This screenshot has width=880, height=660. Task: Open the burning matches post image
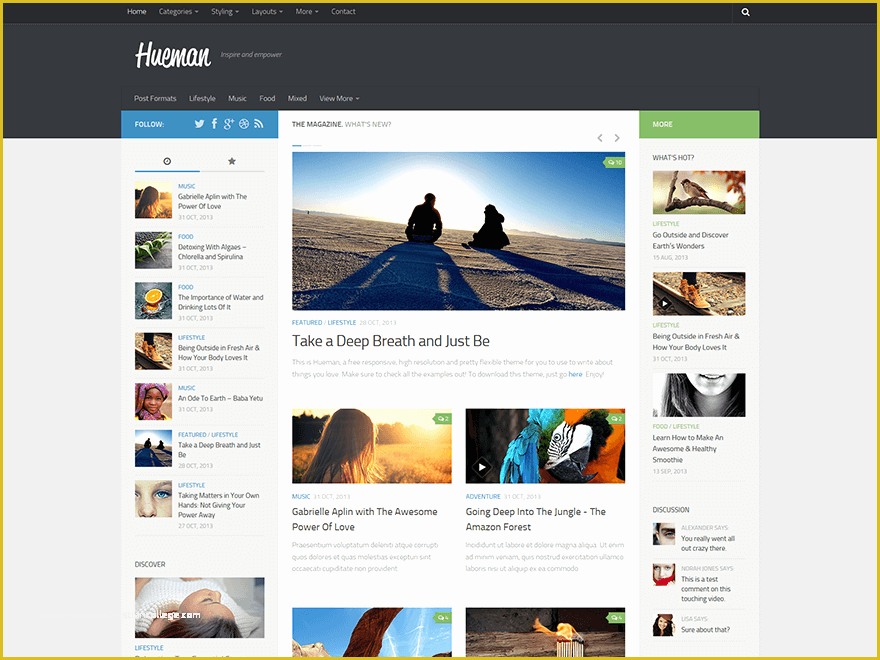tap(545, 632)
